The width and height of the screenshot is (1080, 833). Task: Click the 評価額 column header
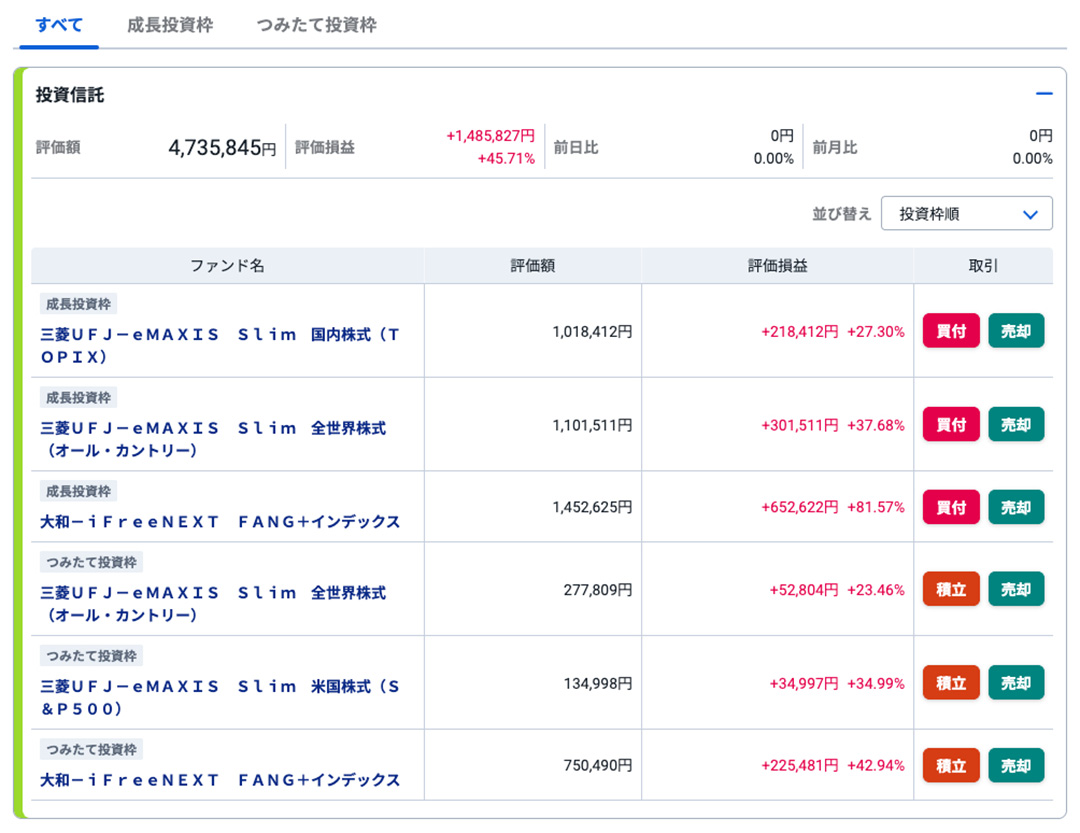pos(532,266)
